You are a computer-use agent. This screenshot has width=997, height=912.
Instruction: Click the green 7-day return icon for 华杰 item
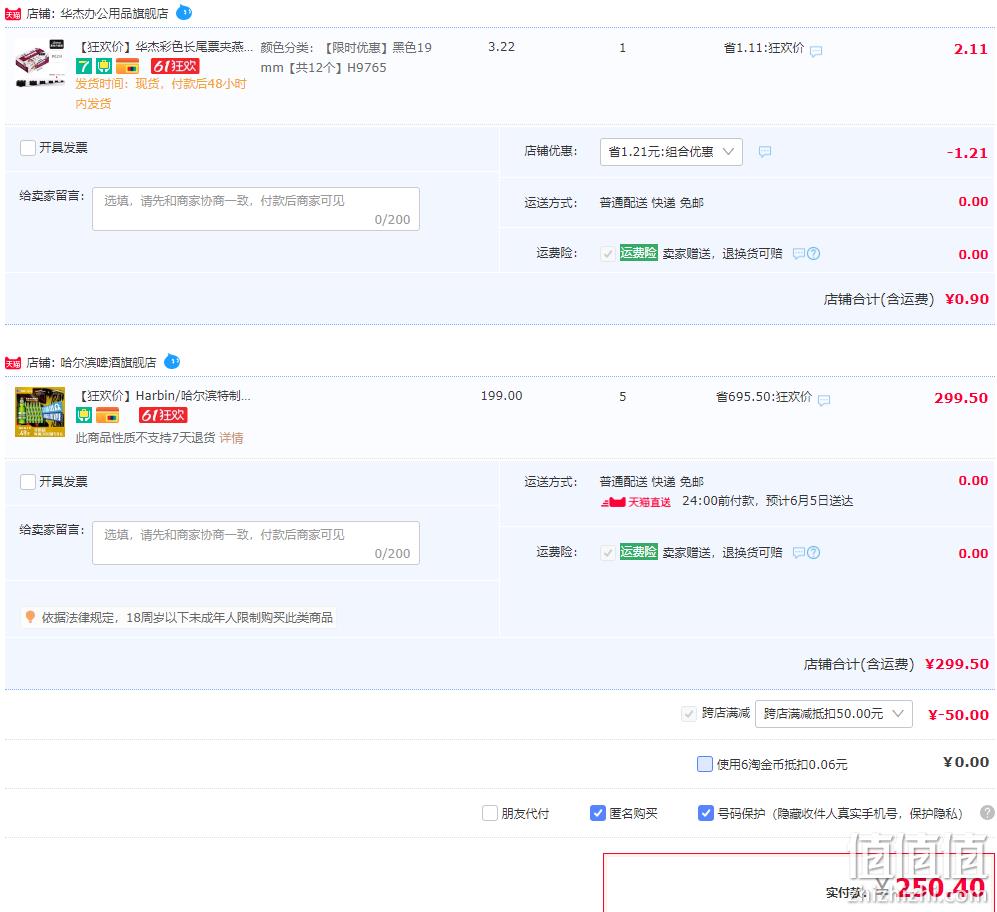coord(83,66)
